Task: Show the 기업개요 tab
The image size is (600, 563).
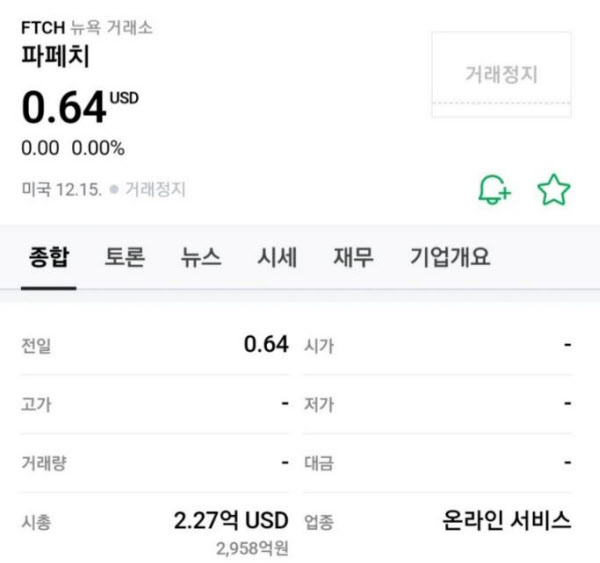Action: (x=450, y=257)
